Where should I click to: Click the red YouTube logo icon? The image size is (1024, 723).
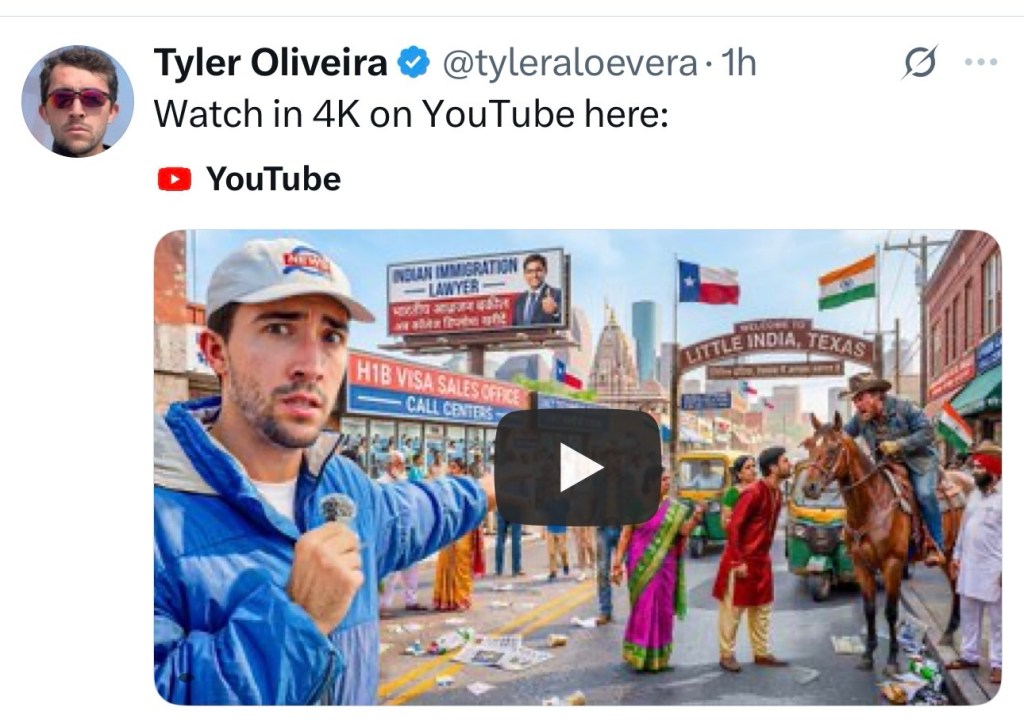(x=174, y=179)
